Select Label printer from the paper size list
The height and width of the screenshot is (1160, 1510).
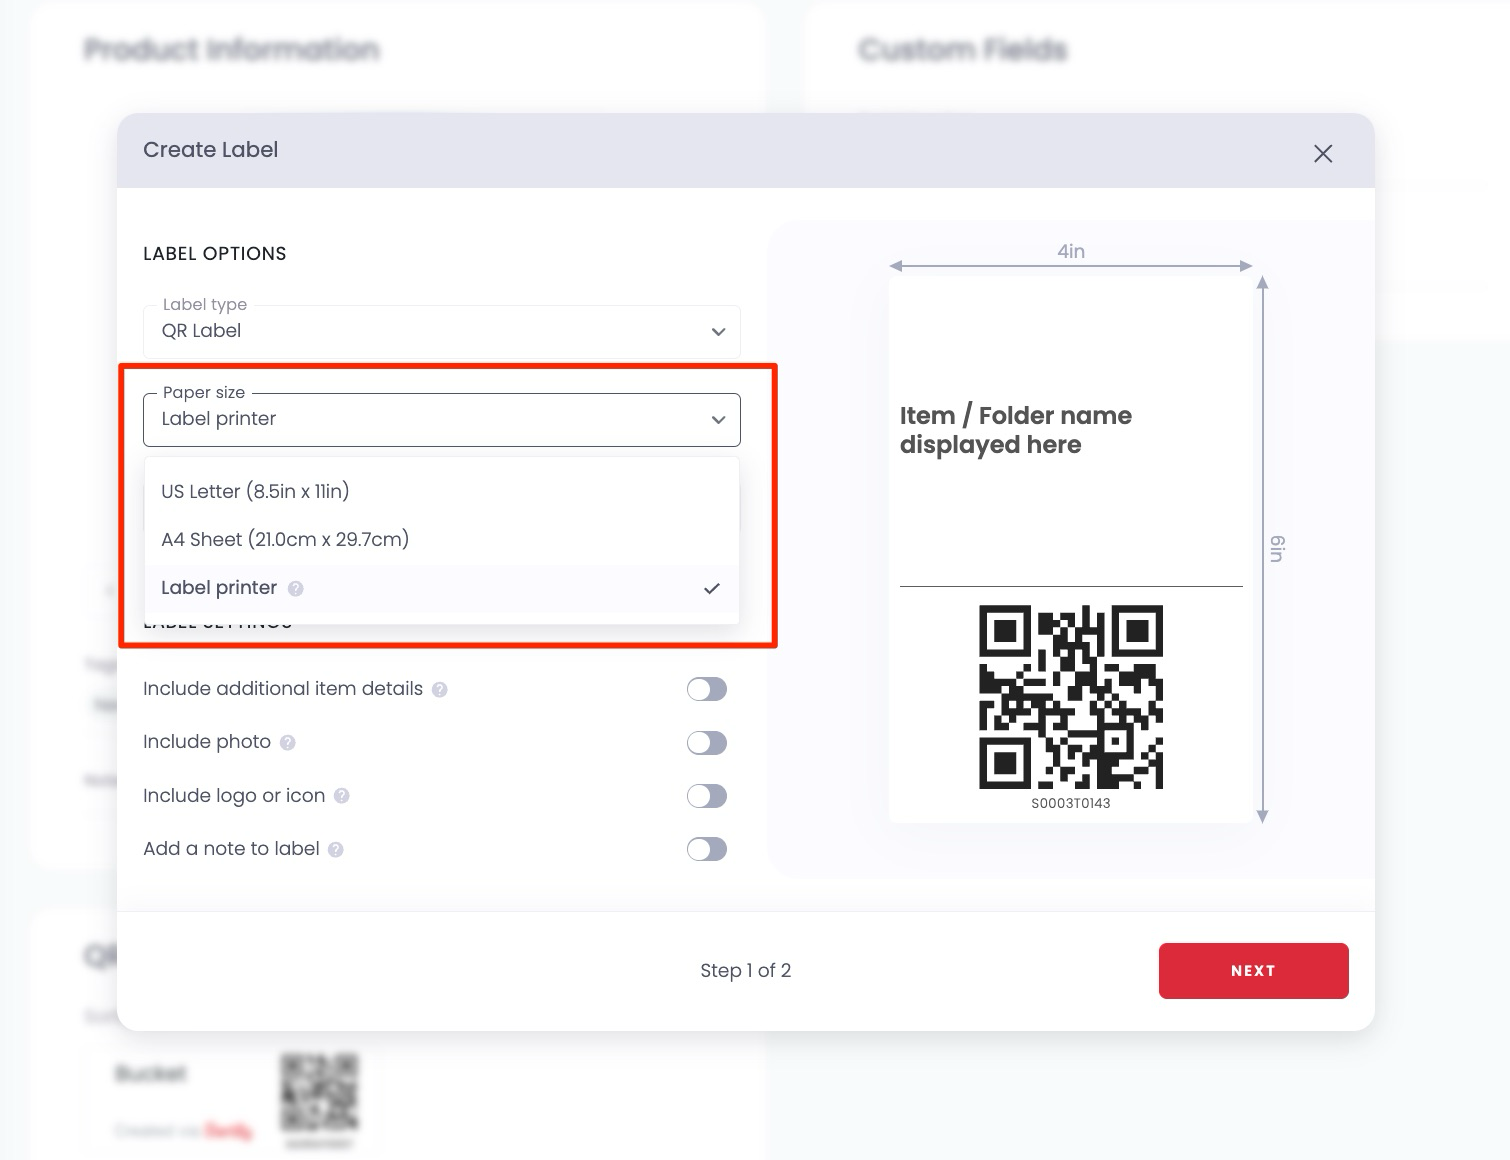219,588
